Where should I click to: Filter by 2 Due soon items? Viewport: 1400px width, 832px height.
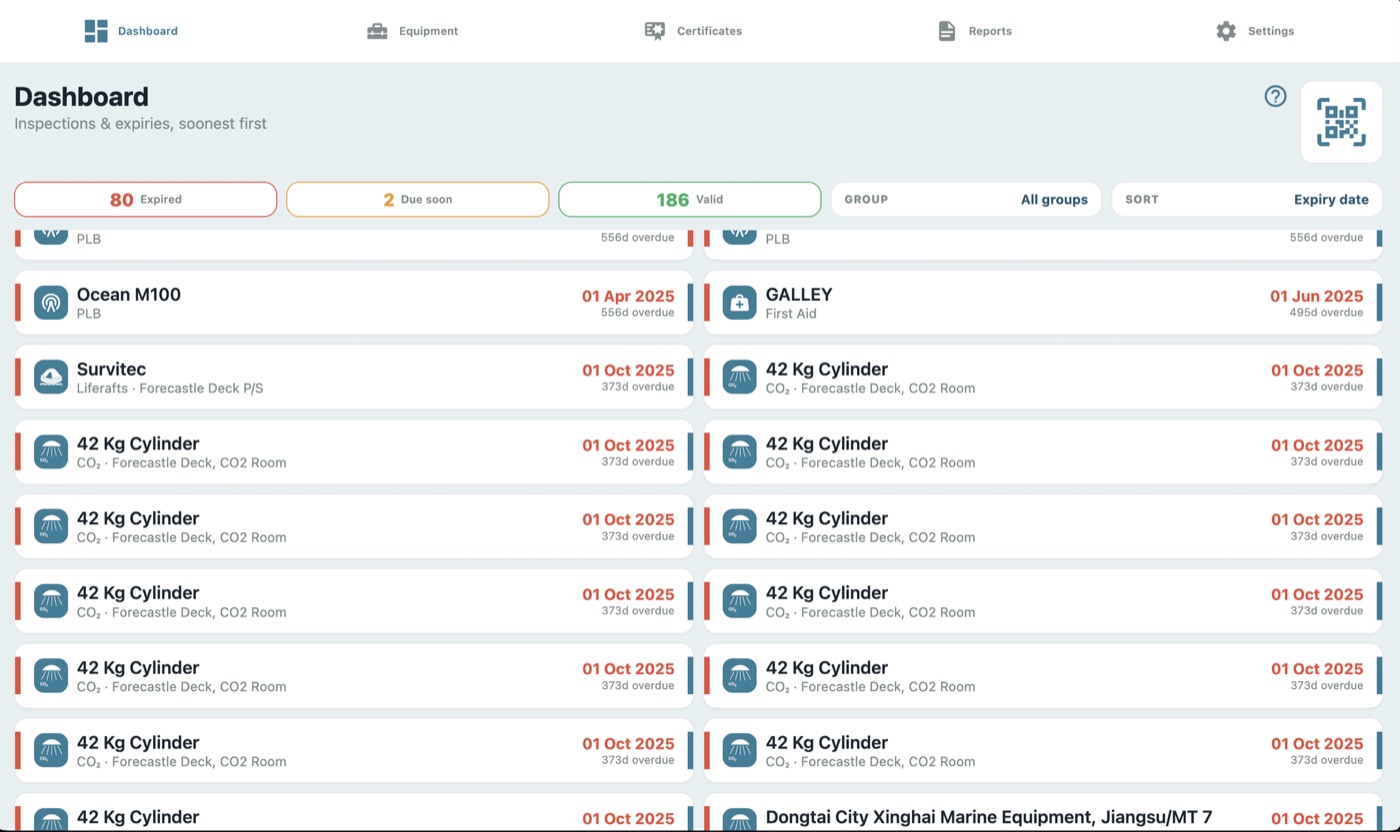tap(418, 199)
